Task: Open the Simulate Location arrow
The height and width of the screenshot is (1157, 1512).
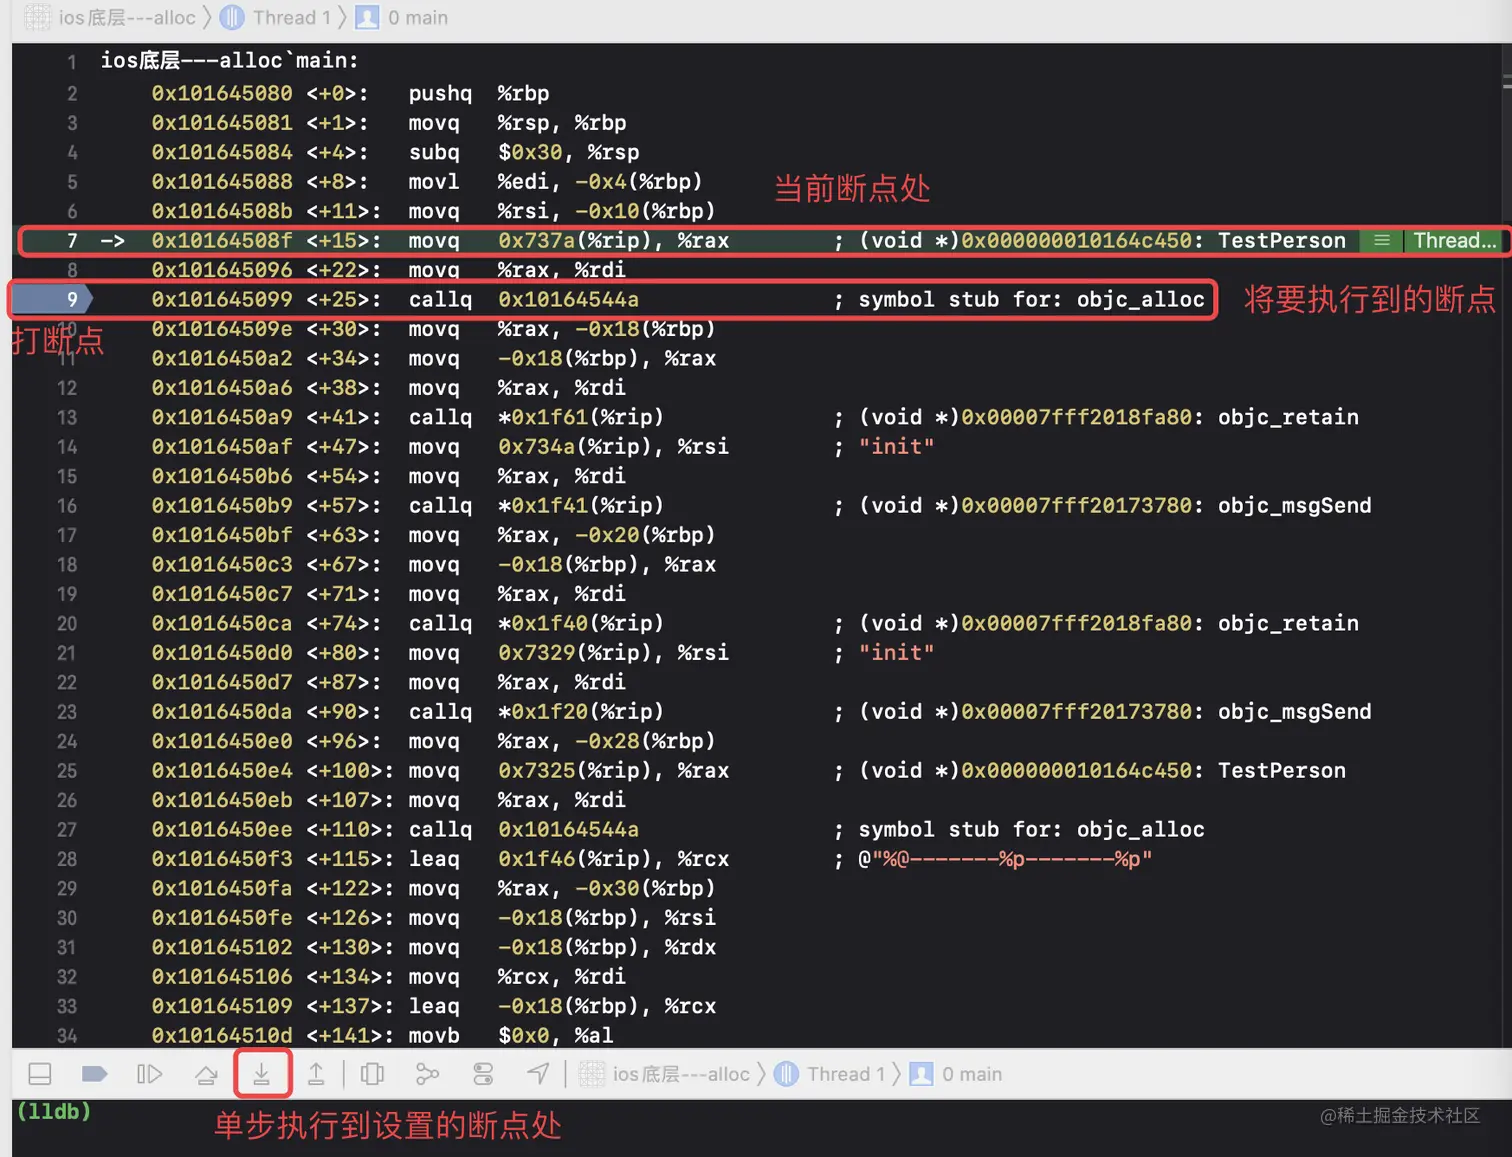Action: (538, 1074)
